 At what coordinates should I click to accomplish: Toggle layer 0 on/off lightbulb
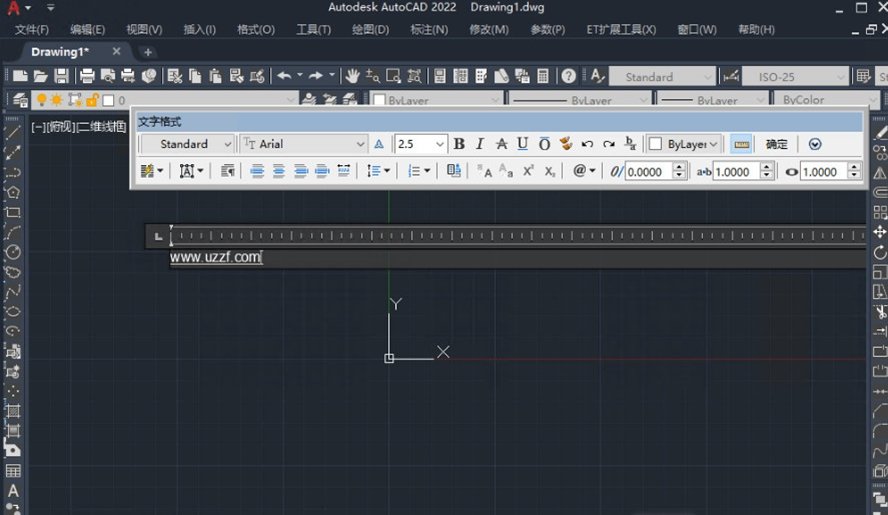coord(41,100)
